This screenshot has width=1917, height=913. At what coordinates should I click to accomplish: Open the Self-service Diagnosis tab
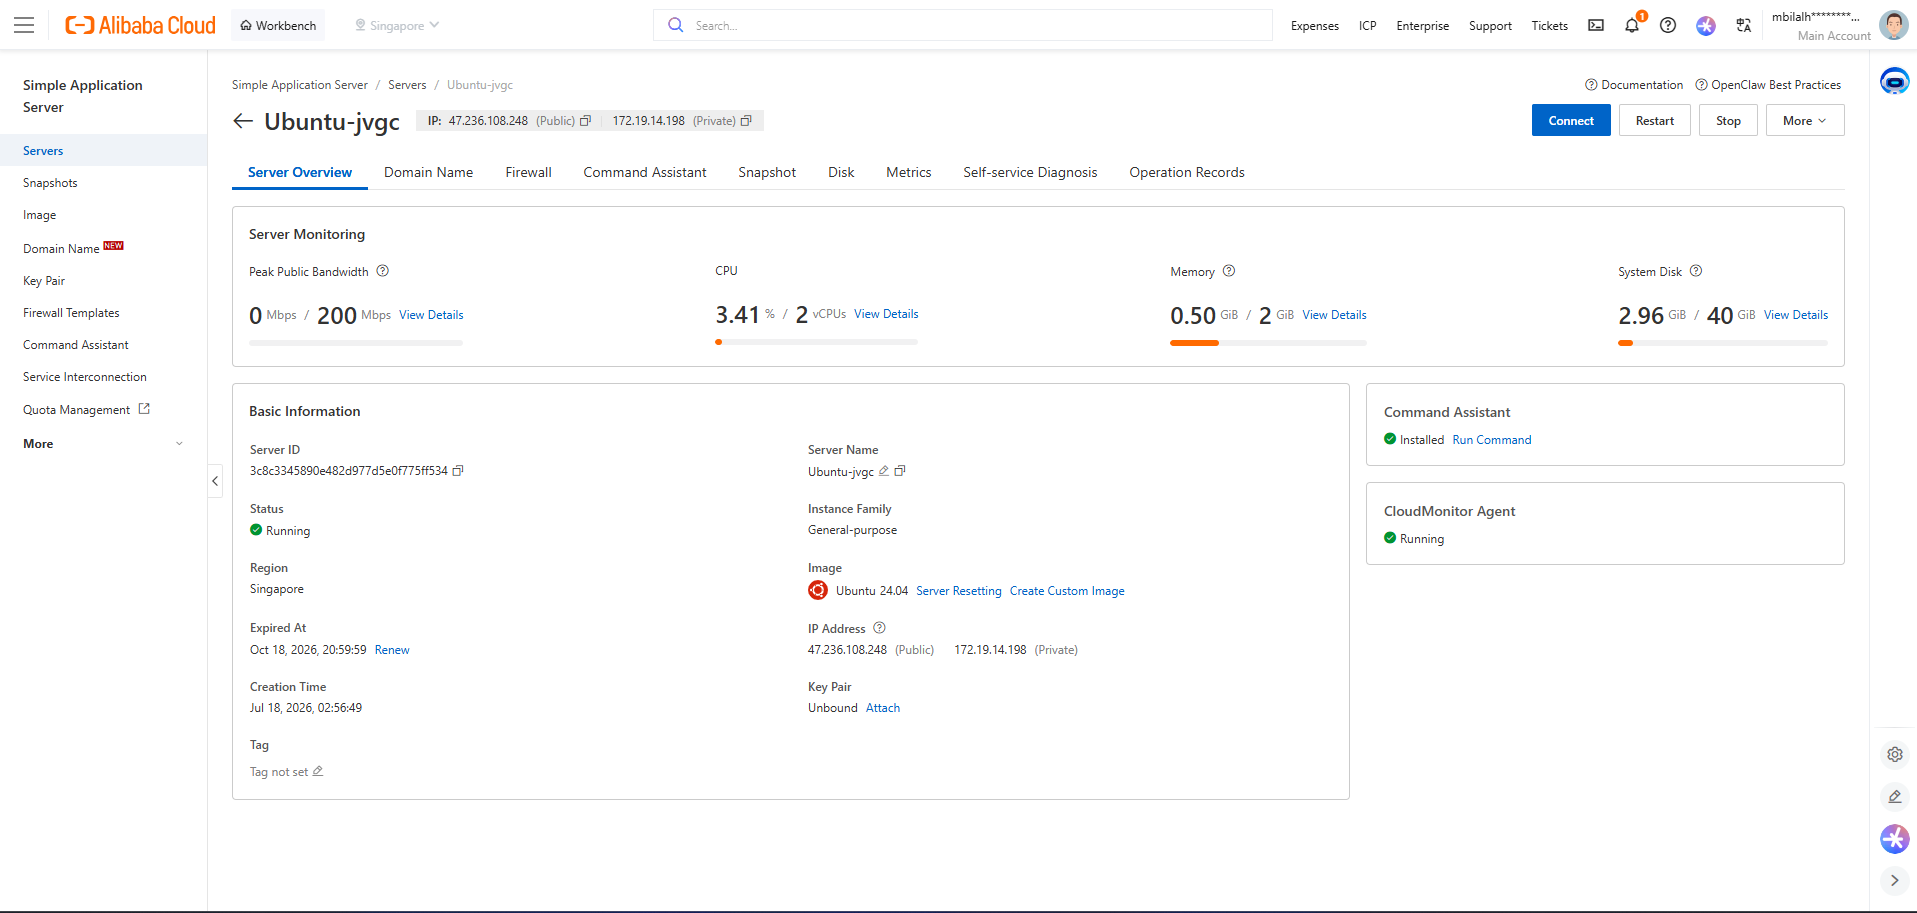1031,173
